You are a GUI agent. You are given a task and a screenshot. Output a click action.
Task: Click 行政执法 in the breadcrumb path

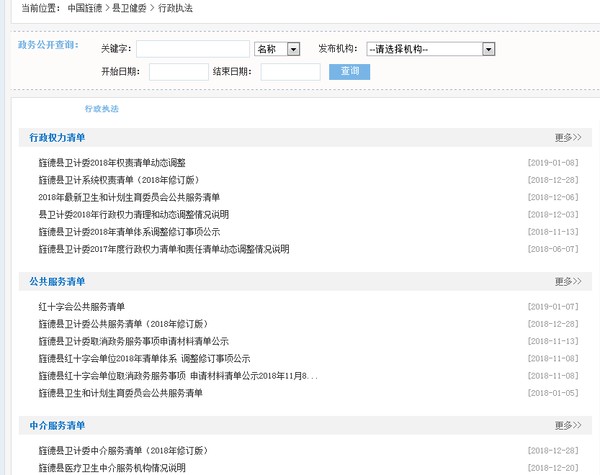(175, 8)
